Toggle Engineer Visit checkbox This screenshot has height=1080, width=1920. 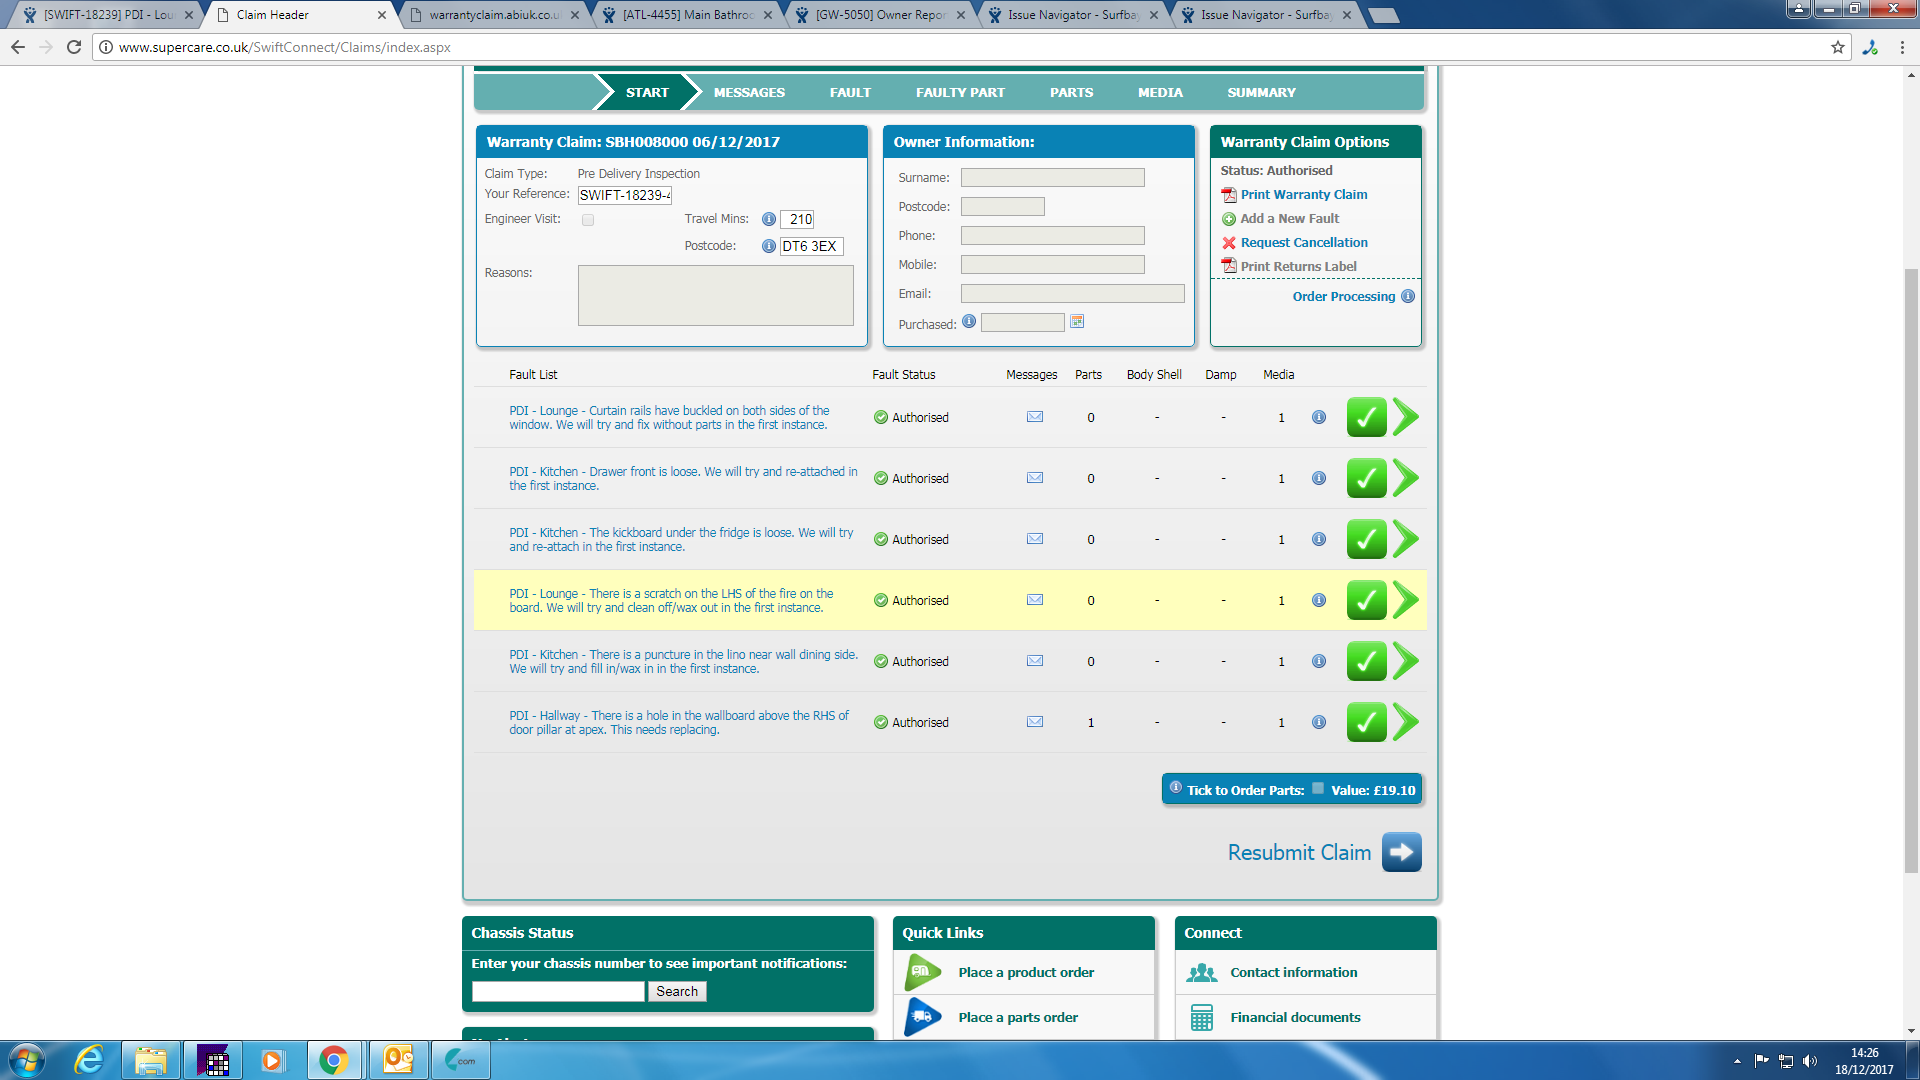pos(588,220)
